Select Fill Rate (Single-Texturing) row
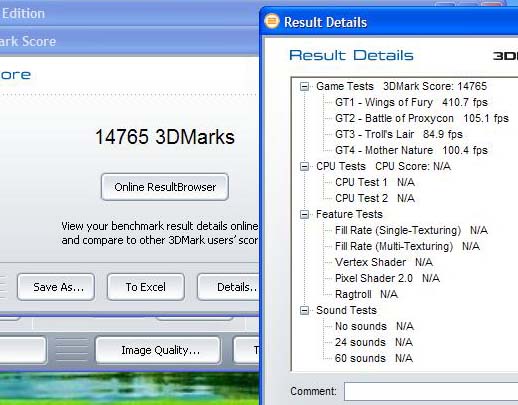 click(x=411, y=230)
